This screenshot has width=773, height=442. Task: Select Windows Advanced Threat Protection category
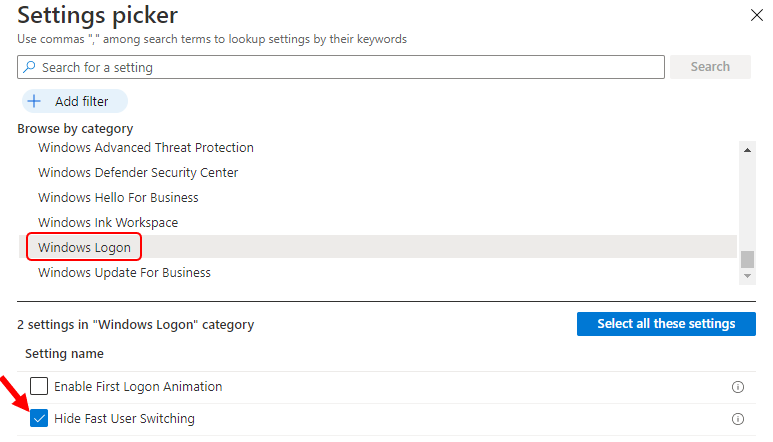146,147
